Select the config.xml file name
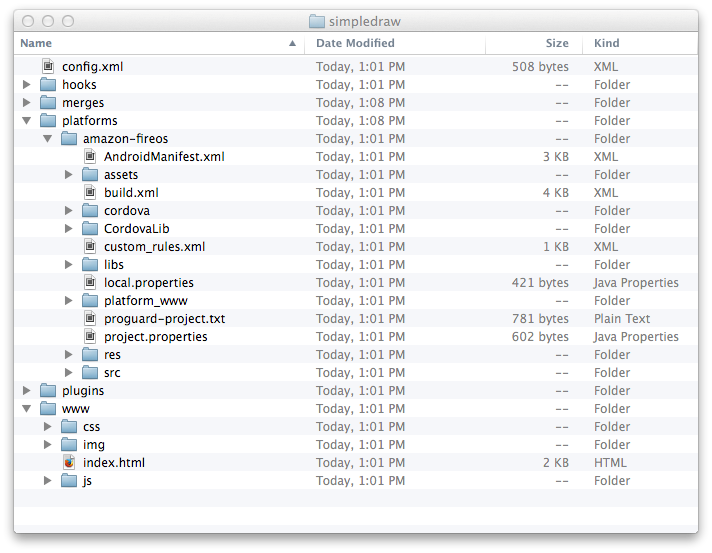Screen dimensions: 712x553 (x=93, y=67)
